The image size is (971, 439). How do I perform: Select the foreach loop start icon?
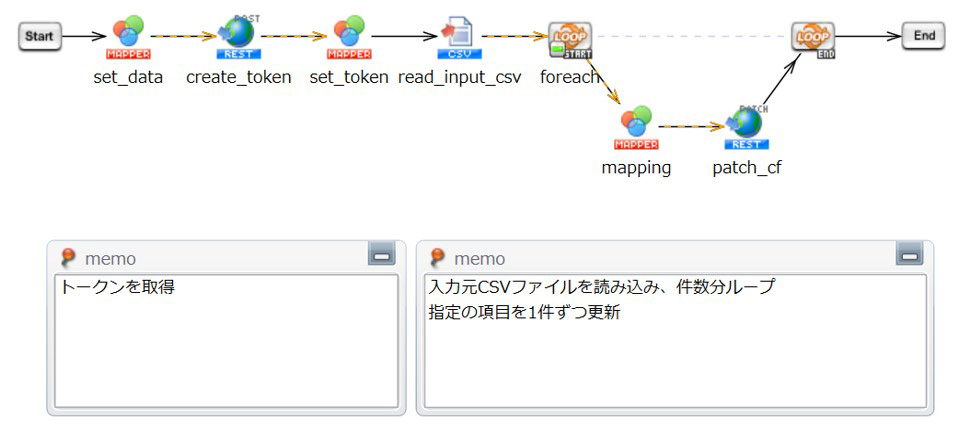click(x=570, y=39)
